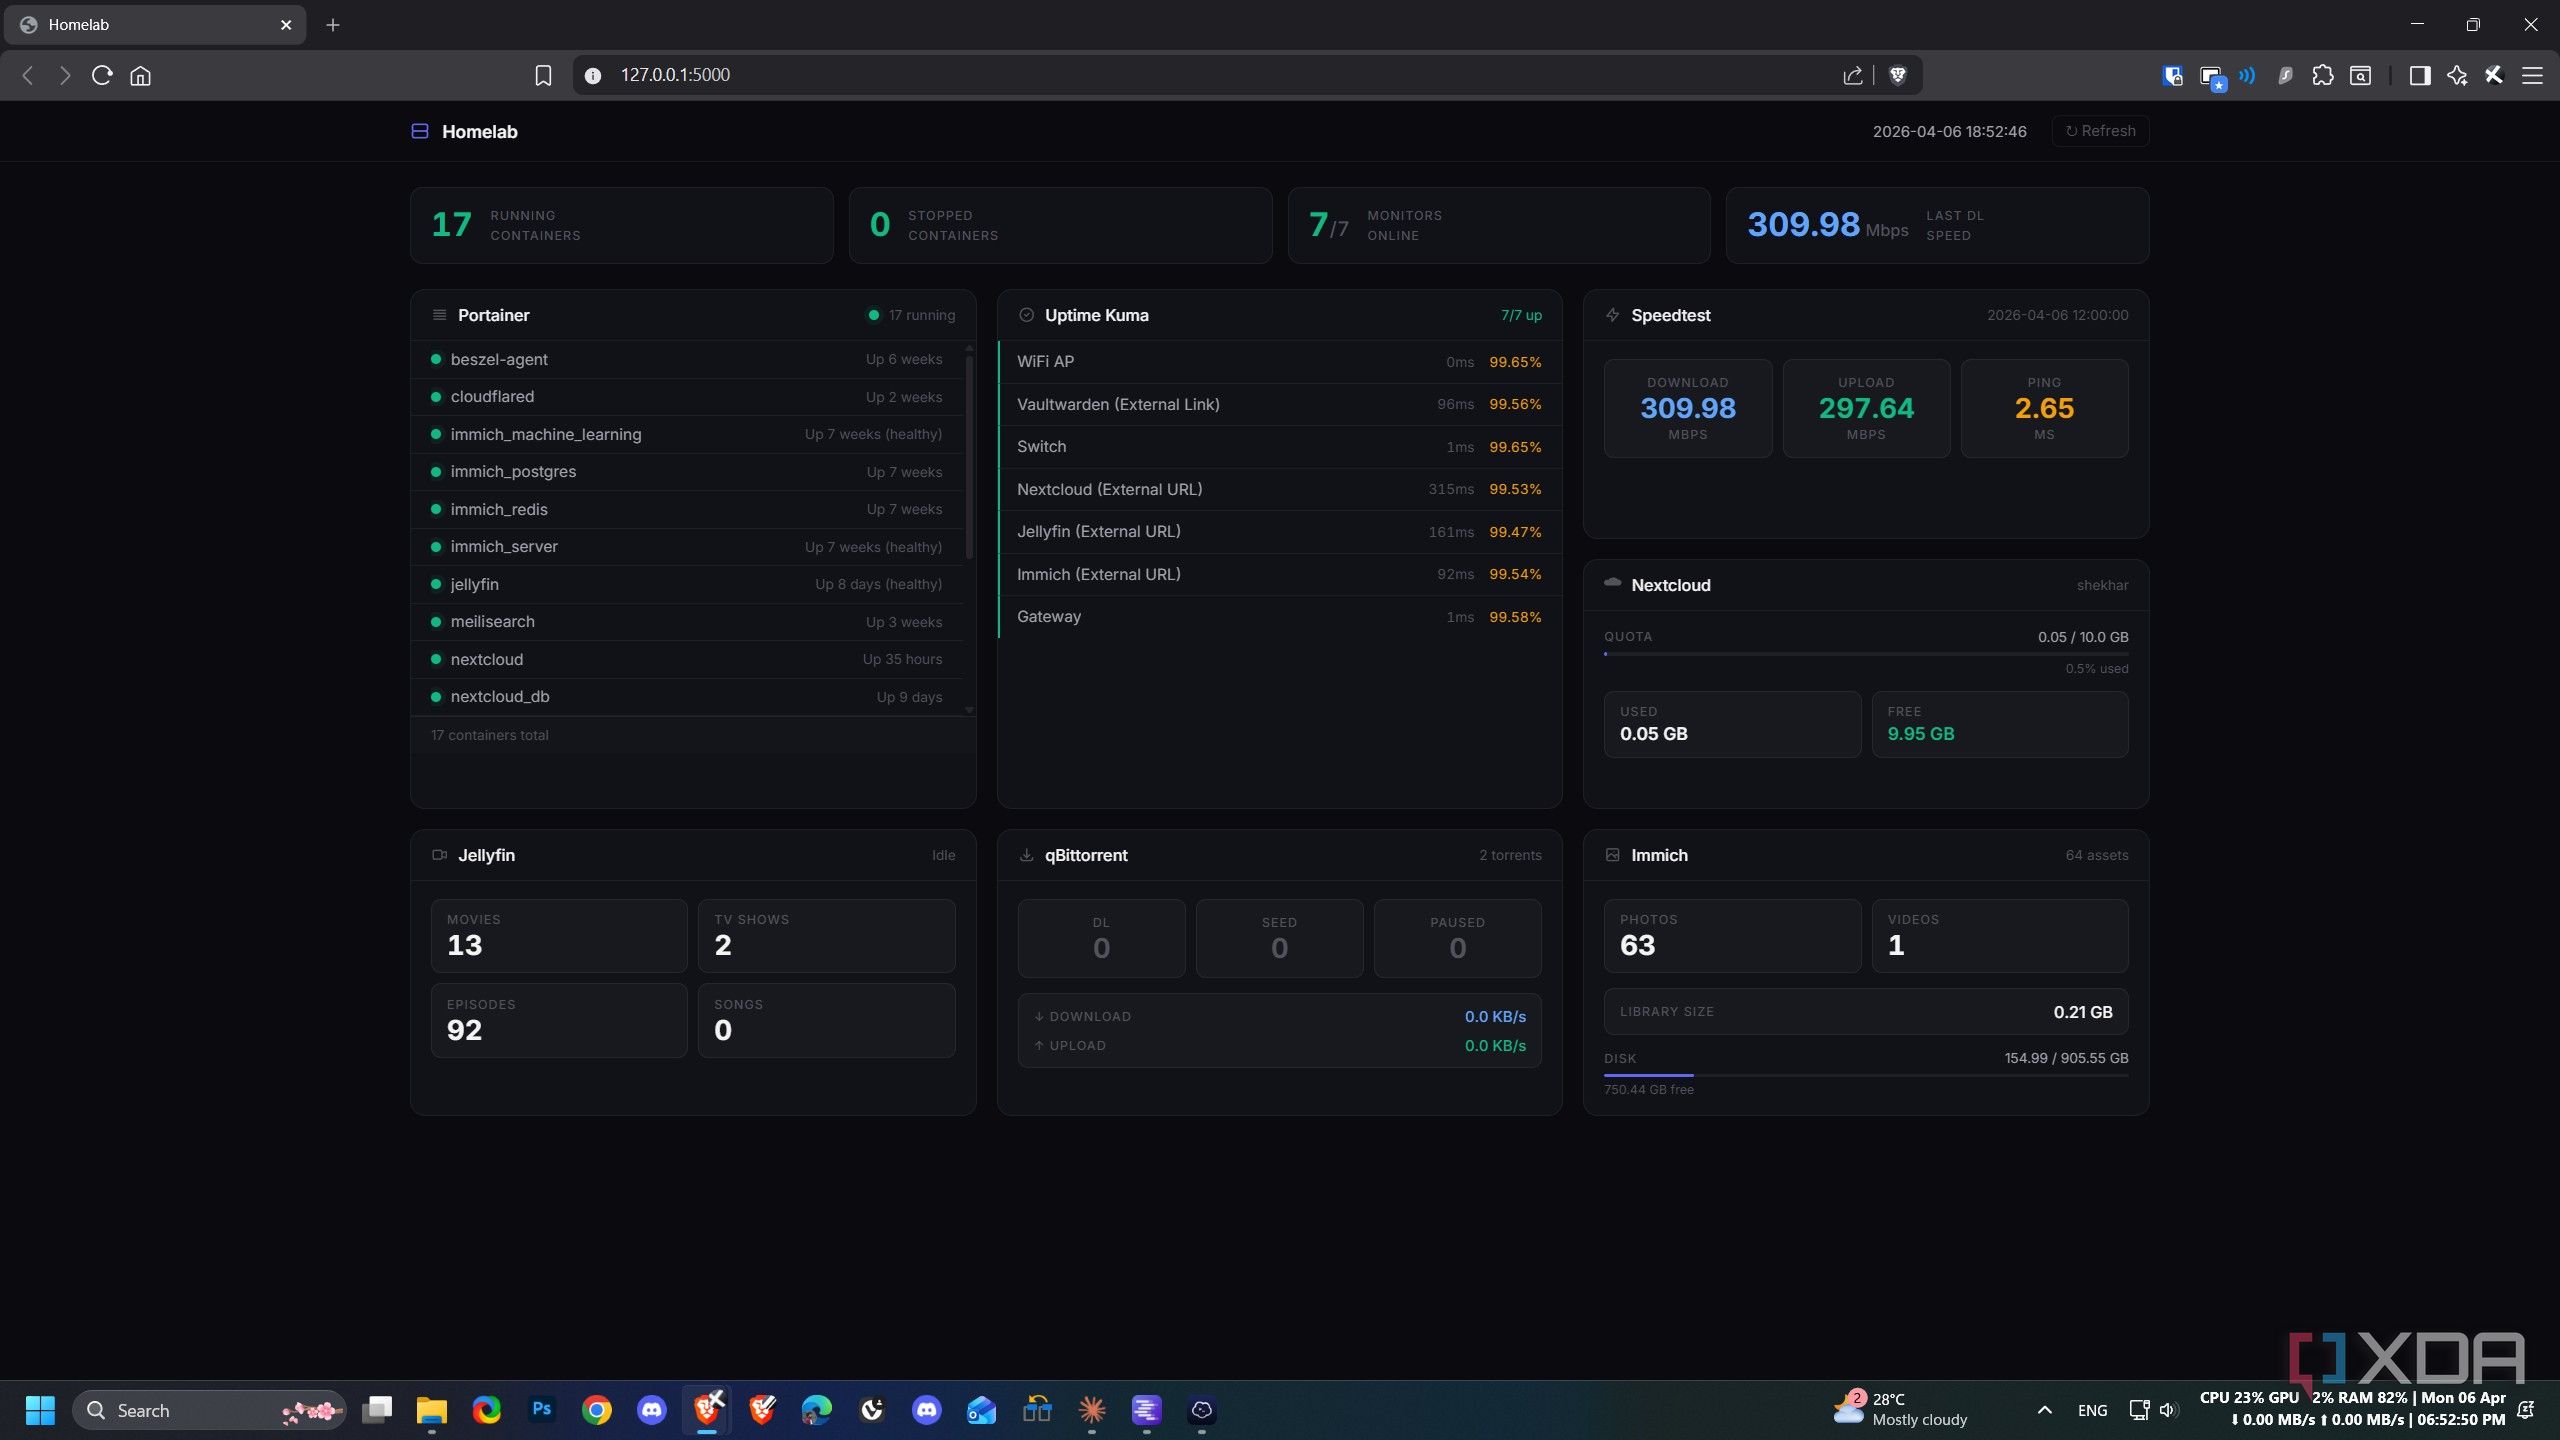Select the nextcloud_db container row
This screenshot has width=2560, height=1440.
[x=687, y=697]
